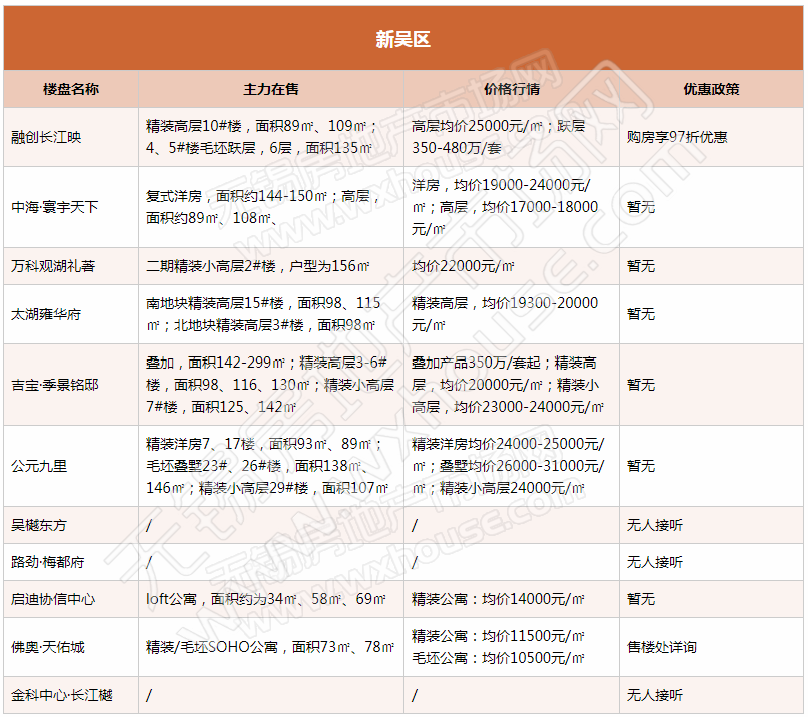Open the 金科中心·长江樾 property name

pos(61,695)
